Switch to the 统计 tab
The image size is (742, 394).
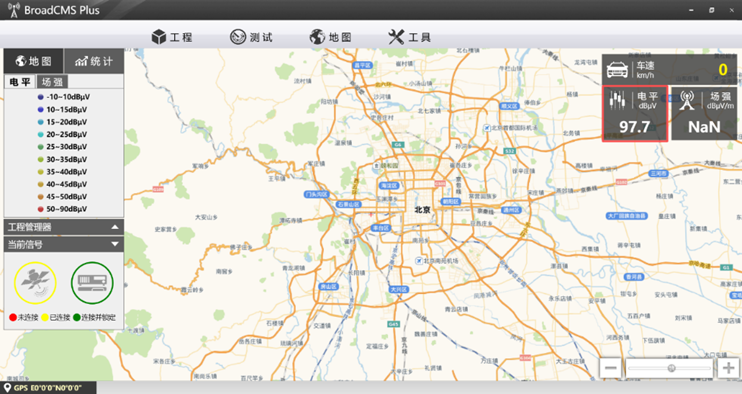tap(94, 61)
